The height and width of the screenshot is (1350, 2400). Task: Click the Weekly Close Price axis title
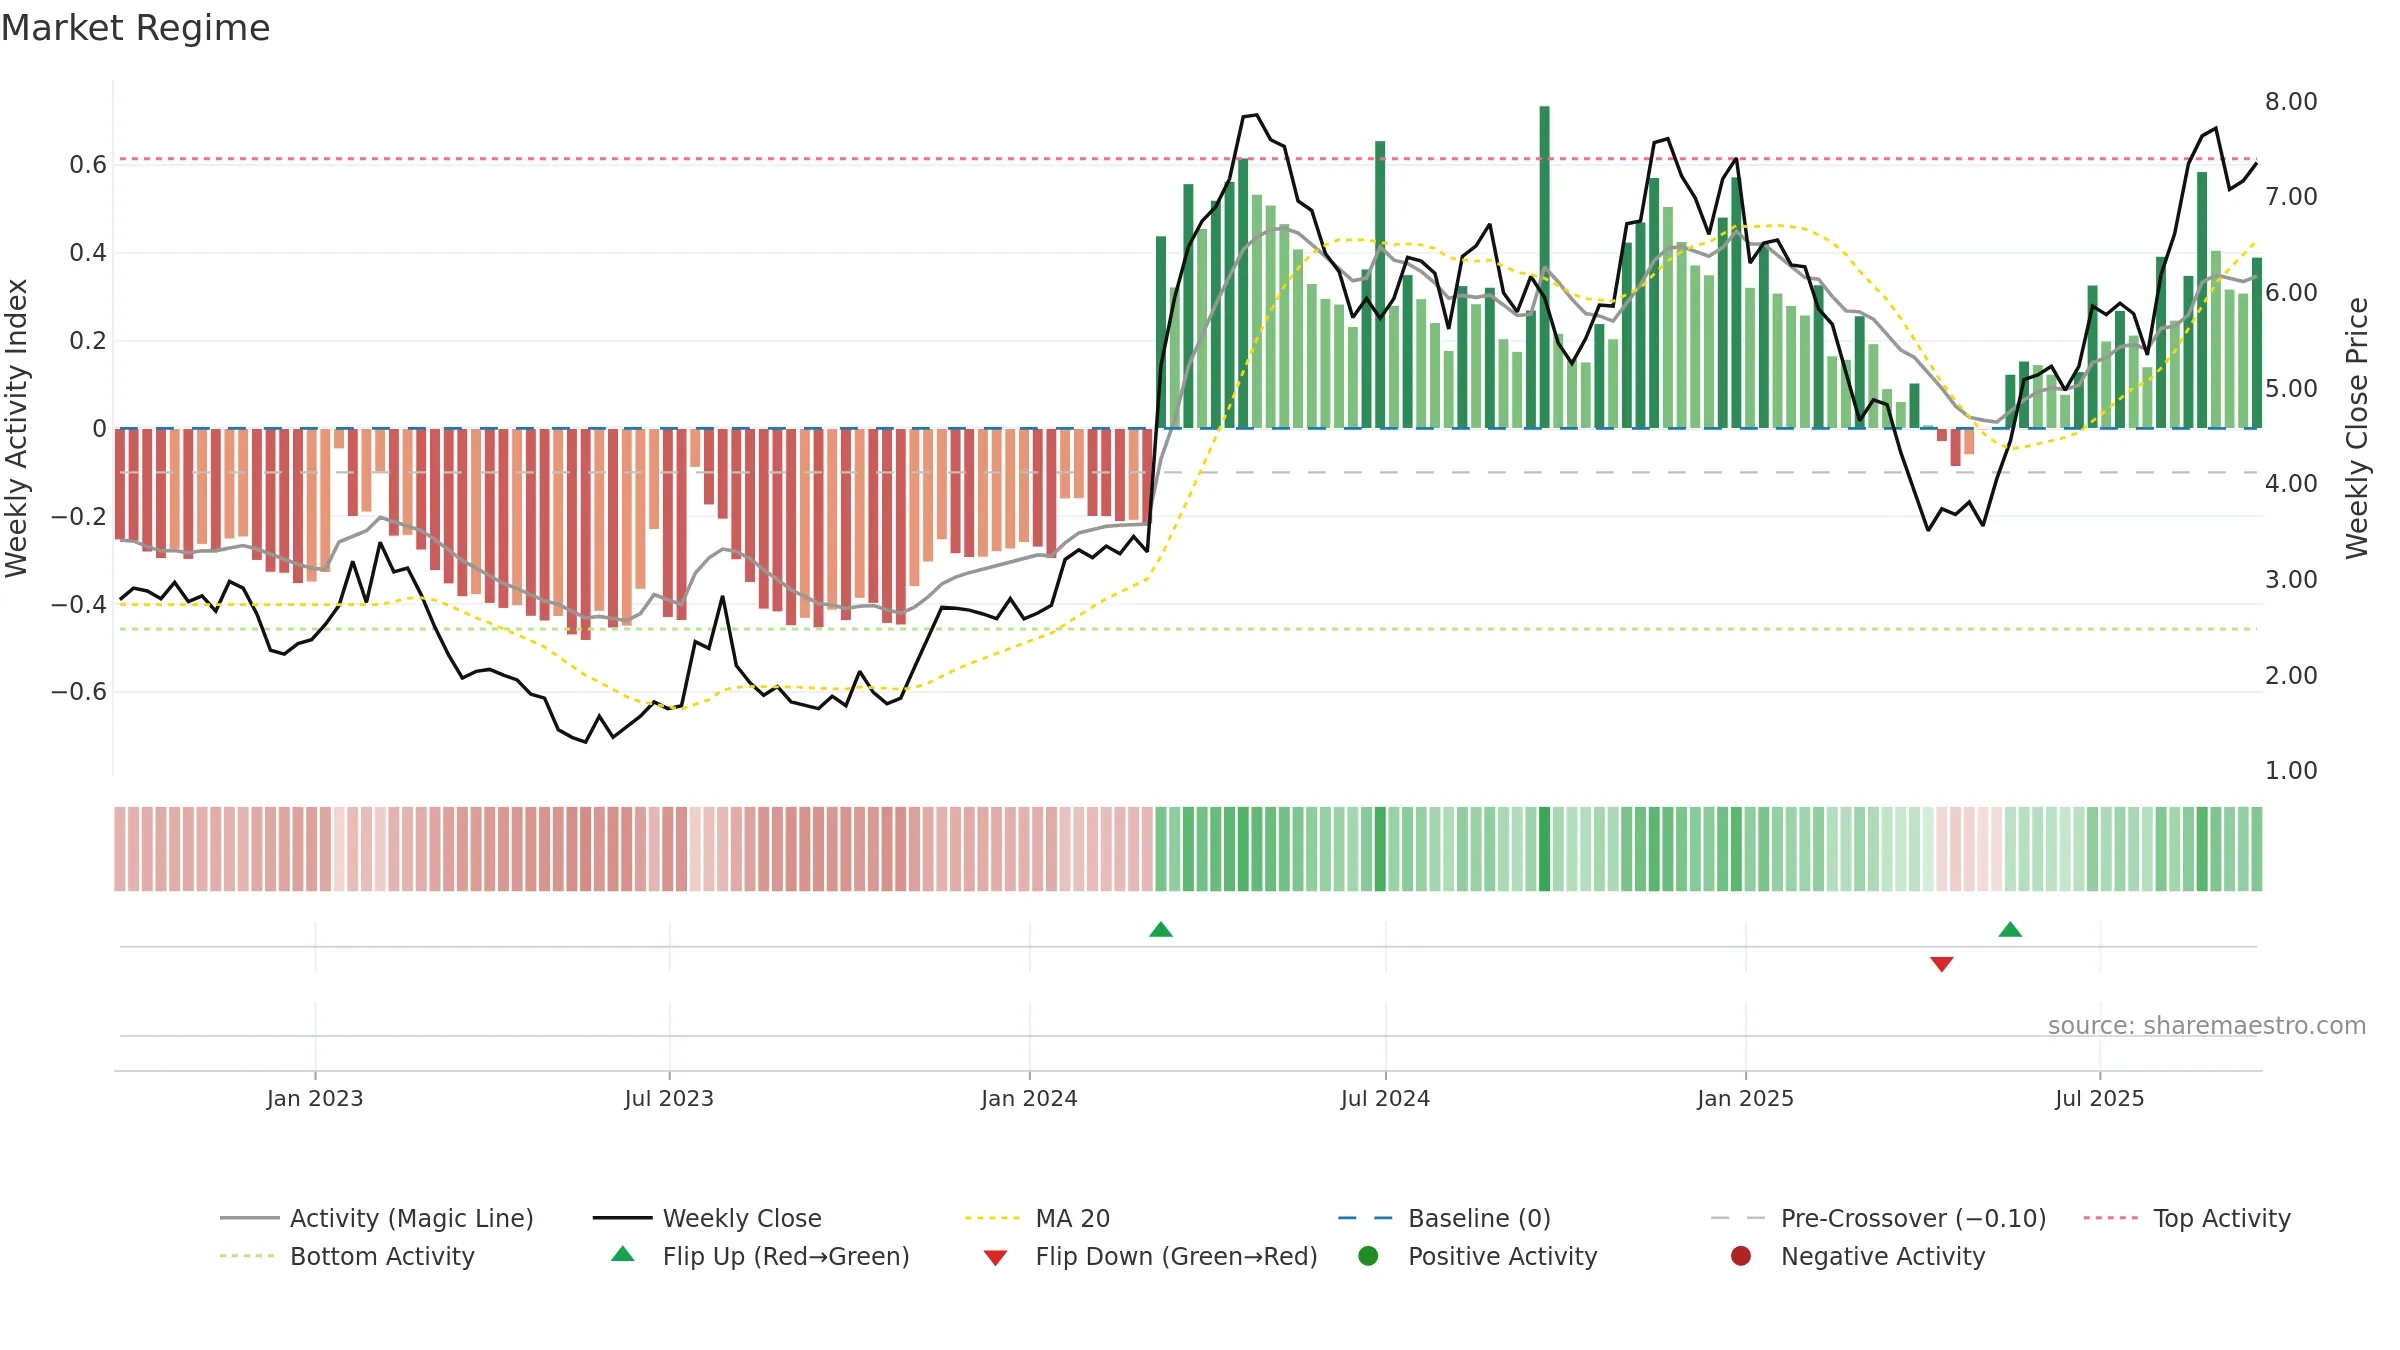2358,428
